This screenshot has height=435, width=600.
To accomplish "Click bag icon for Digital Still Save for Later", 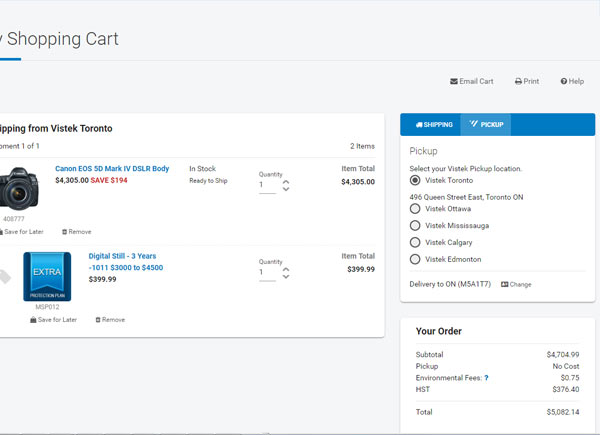I will click(x=33, y=319).
